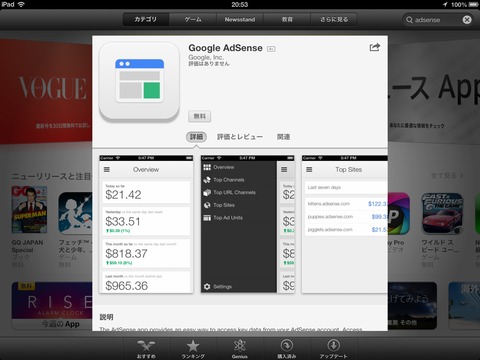Tap the share icon on AdSense page
Image resolution: width=480 pixels, height=360 pixels.
point(375,47)
